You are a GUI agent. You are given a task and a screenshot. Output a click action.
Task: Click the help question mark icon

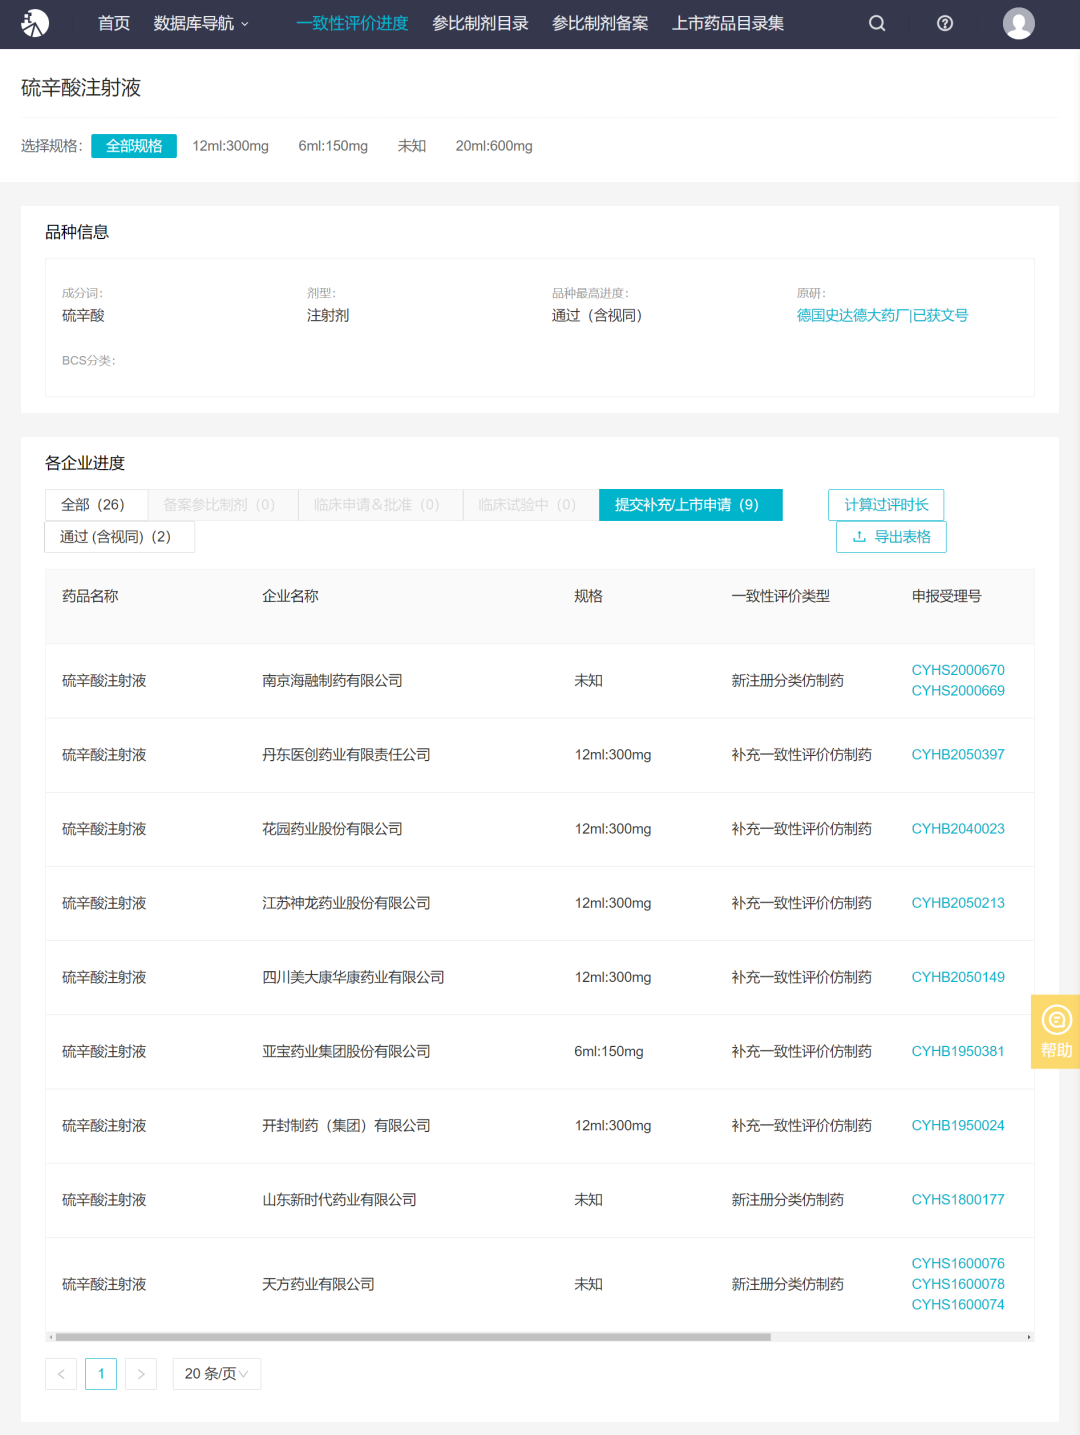click(x=945, y=23)
